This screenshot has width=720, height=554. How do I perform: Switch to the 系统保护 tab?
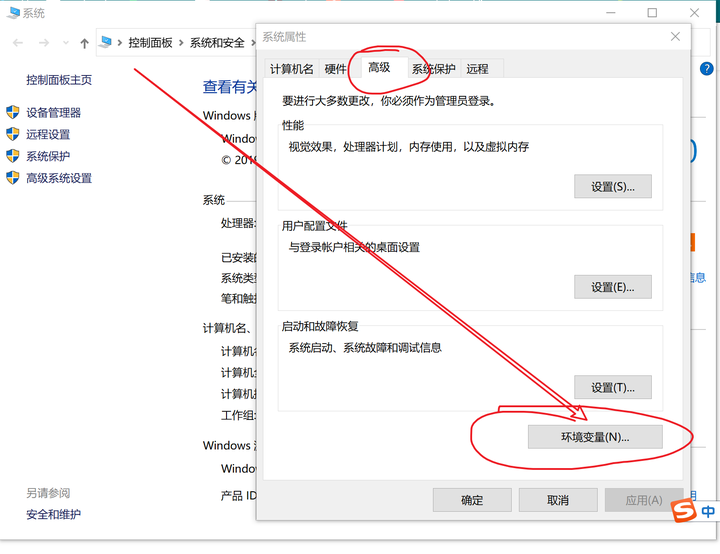(434, 69)
